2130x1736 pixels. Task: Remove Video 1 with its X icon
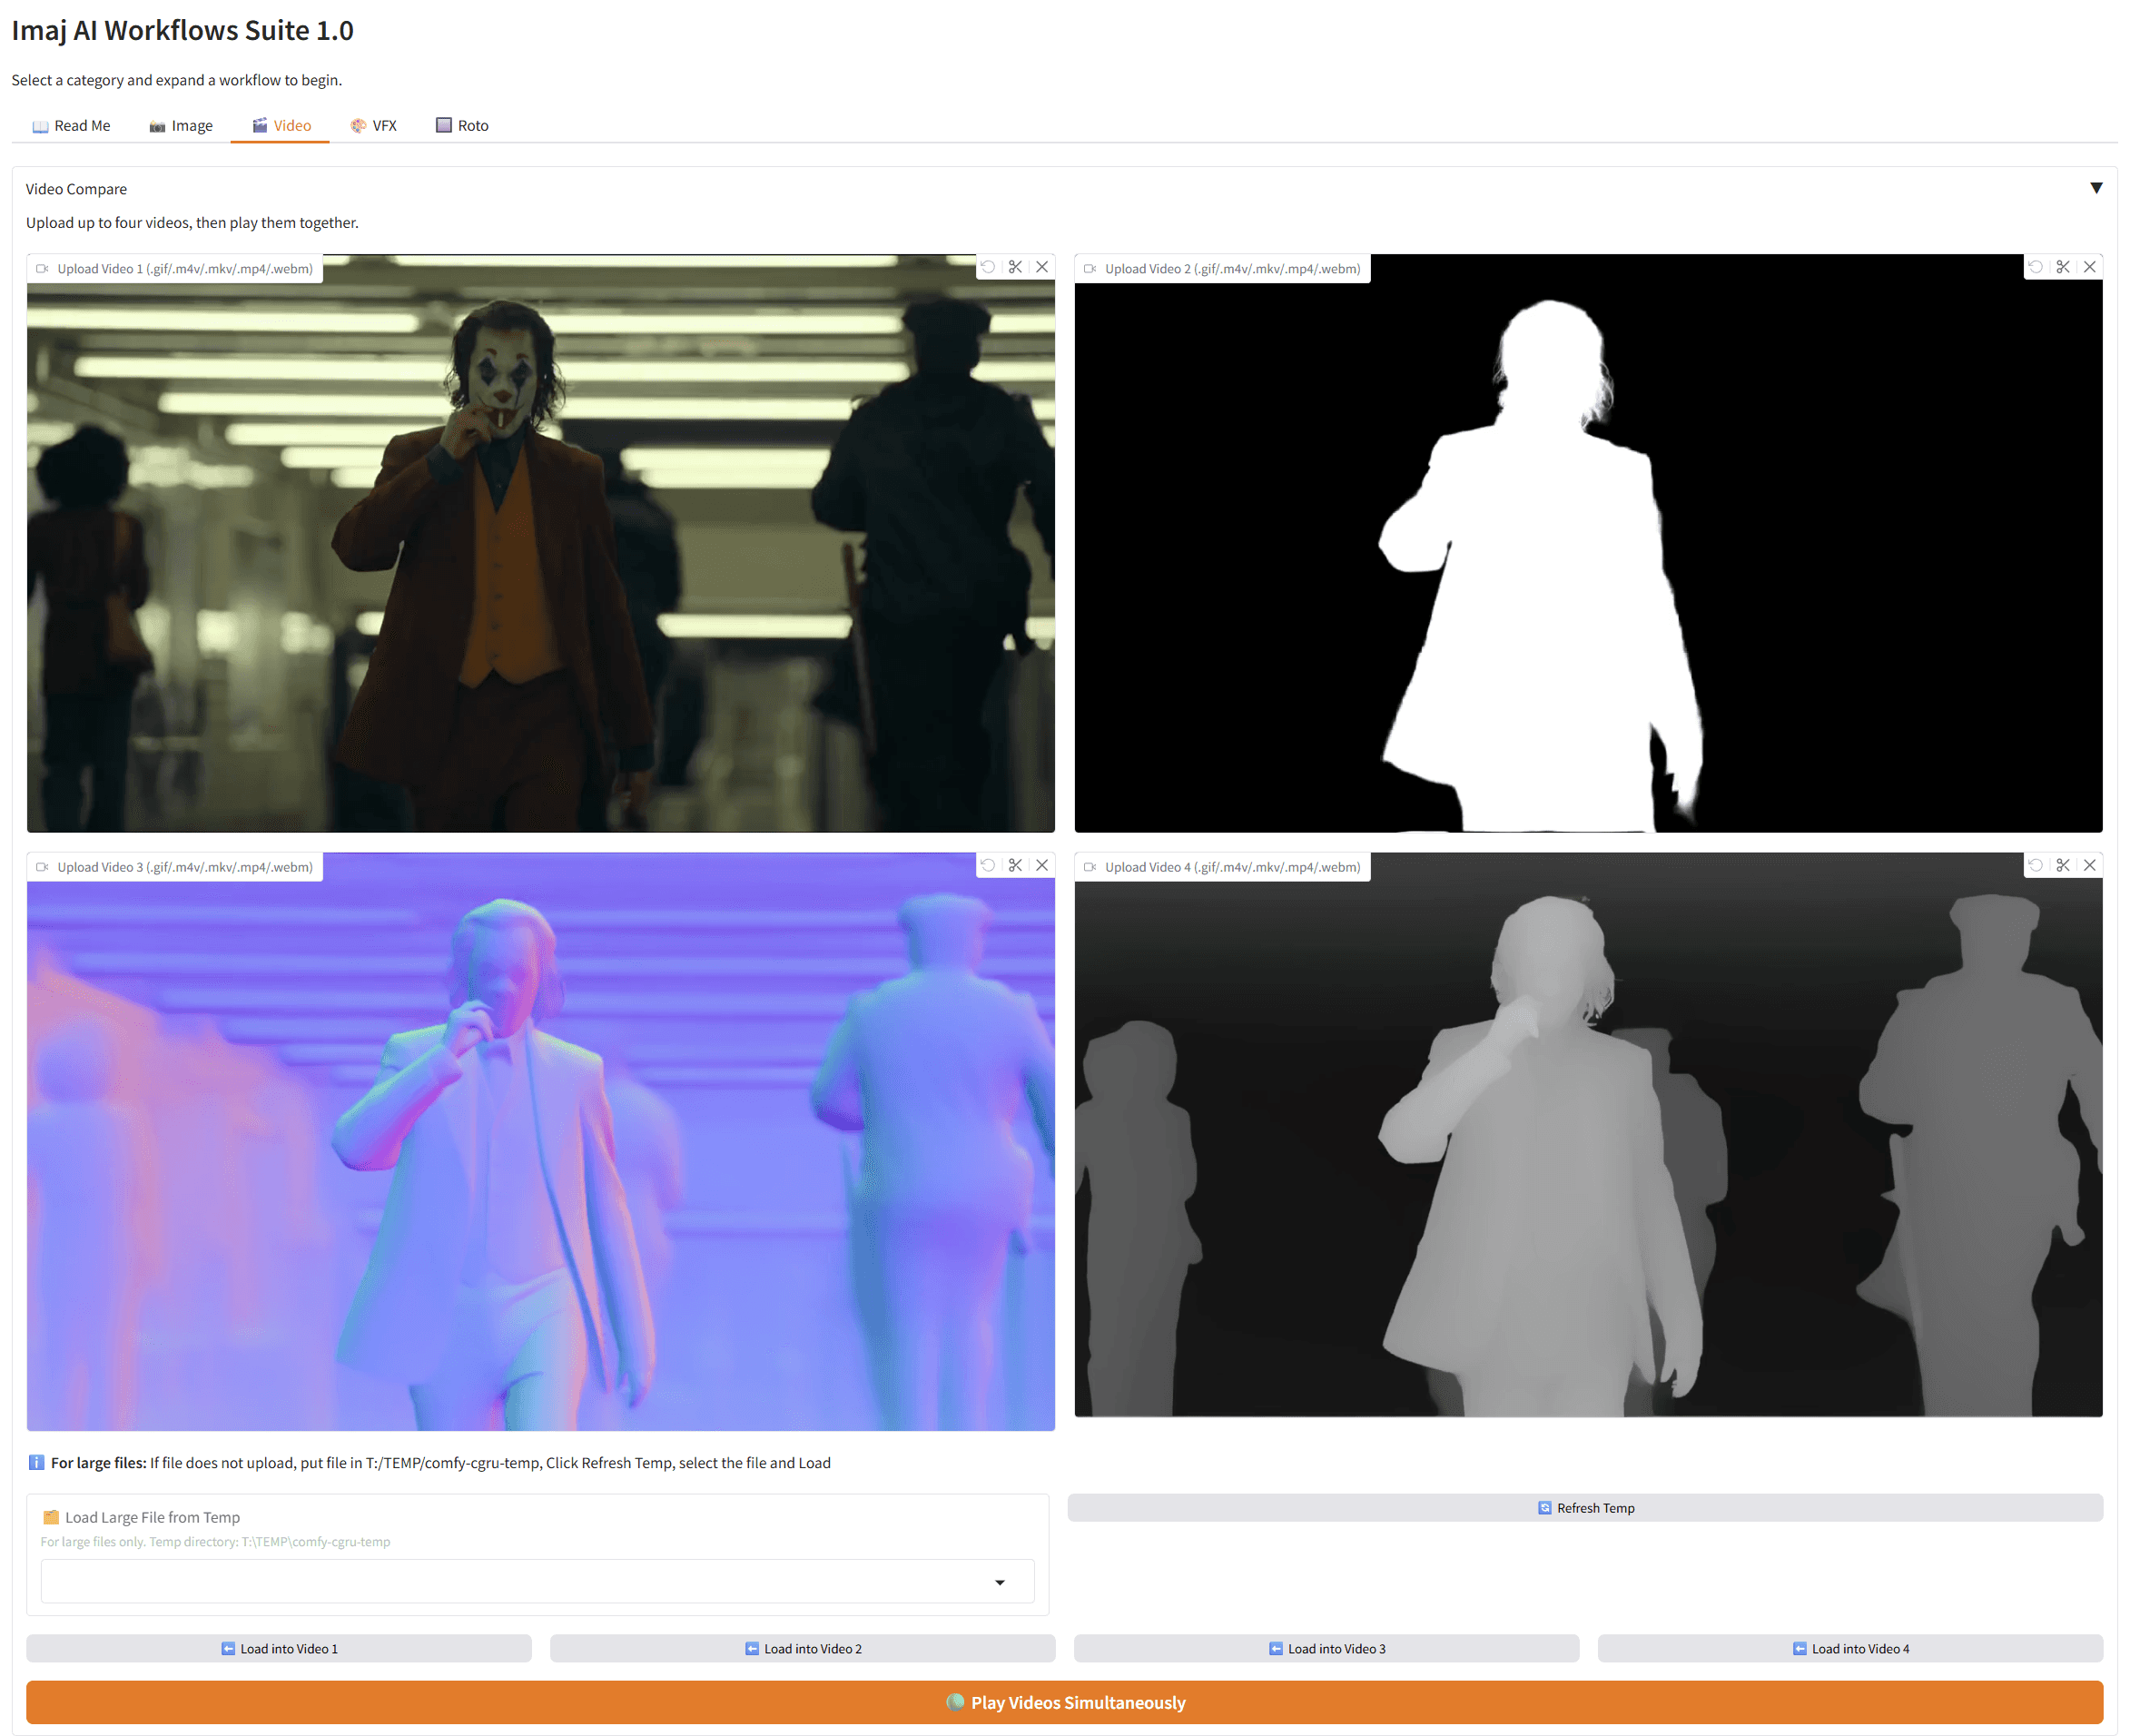[1042, 267]
